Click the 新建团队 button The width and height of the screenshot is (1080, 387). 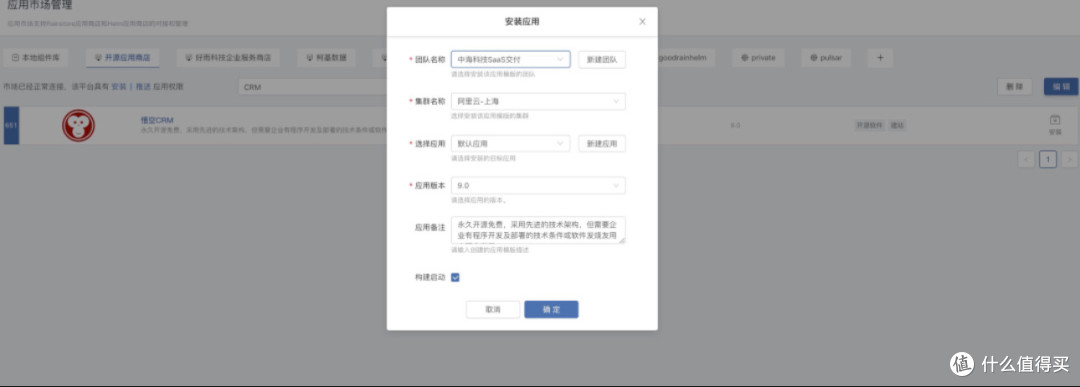click(x=602, y=60)
